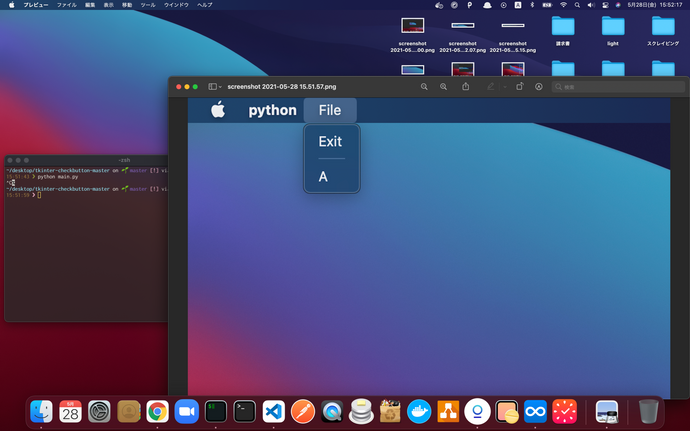690x431 pixels.
Task: Click the Bluetooth status icon
Action: [x=532, y=5]
